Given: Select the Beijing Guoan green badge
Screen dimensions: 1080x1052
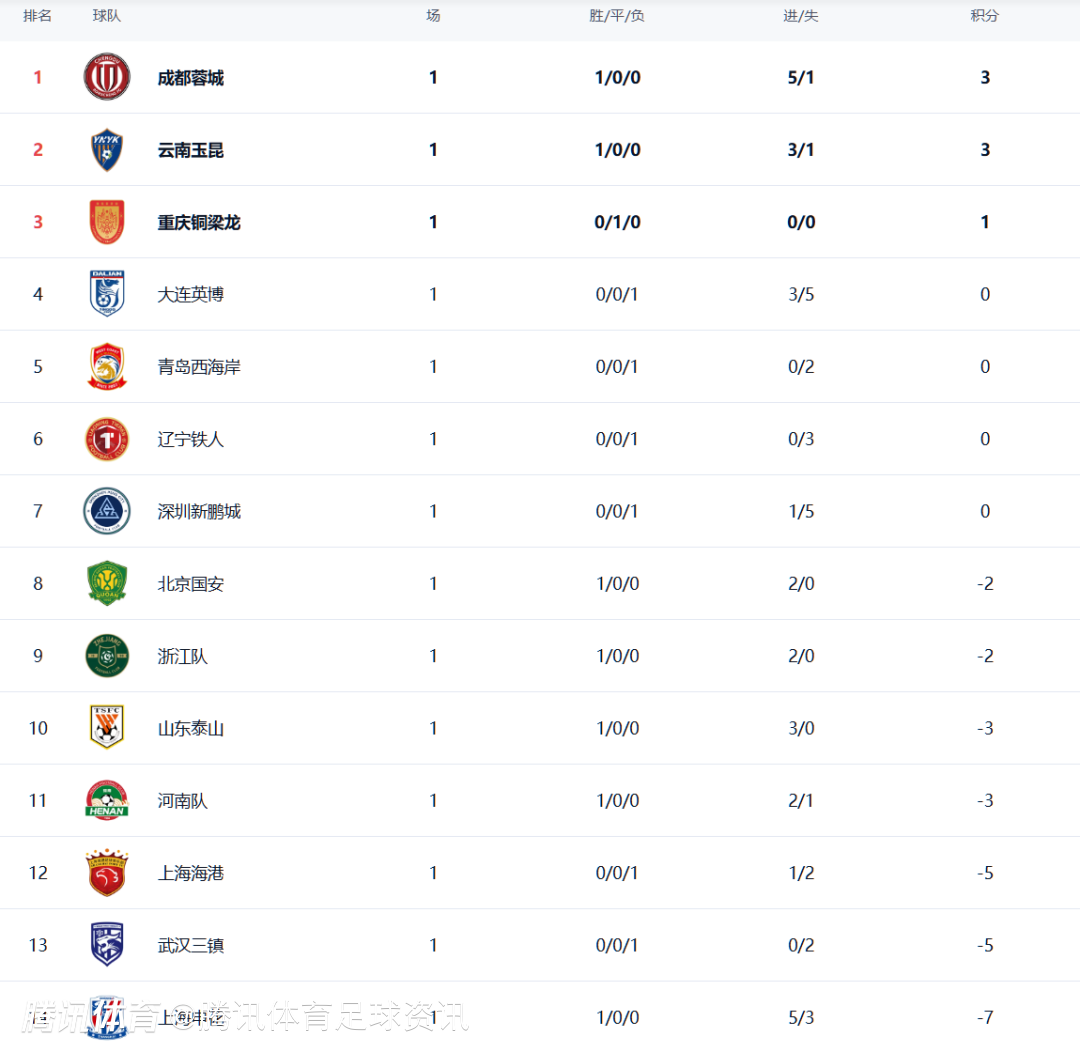Looking at the screenshot, I should (x=107, y=584).
